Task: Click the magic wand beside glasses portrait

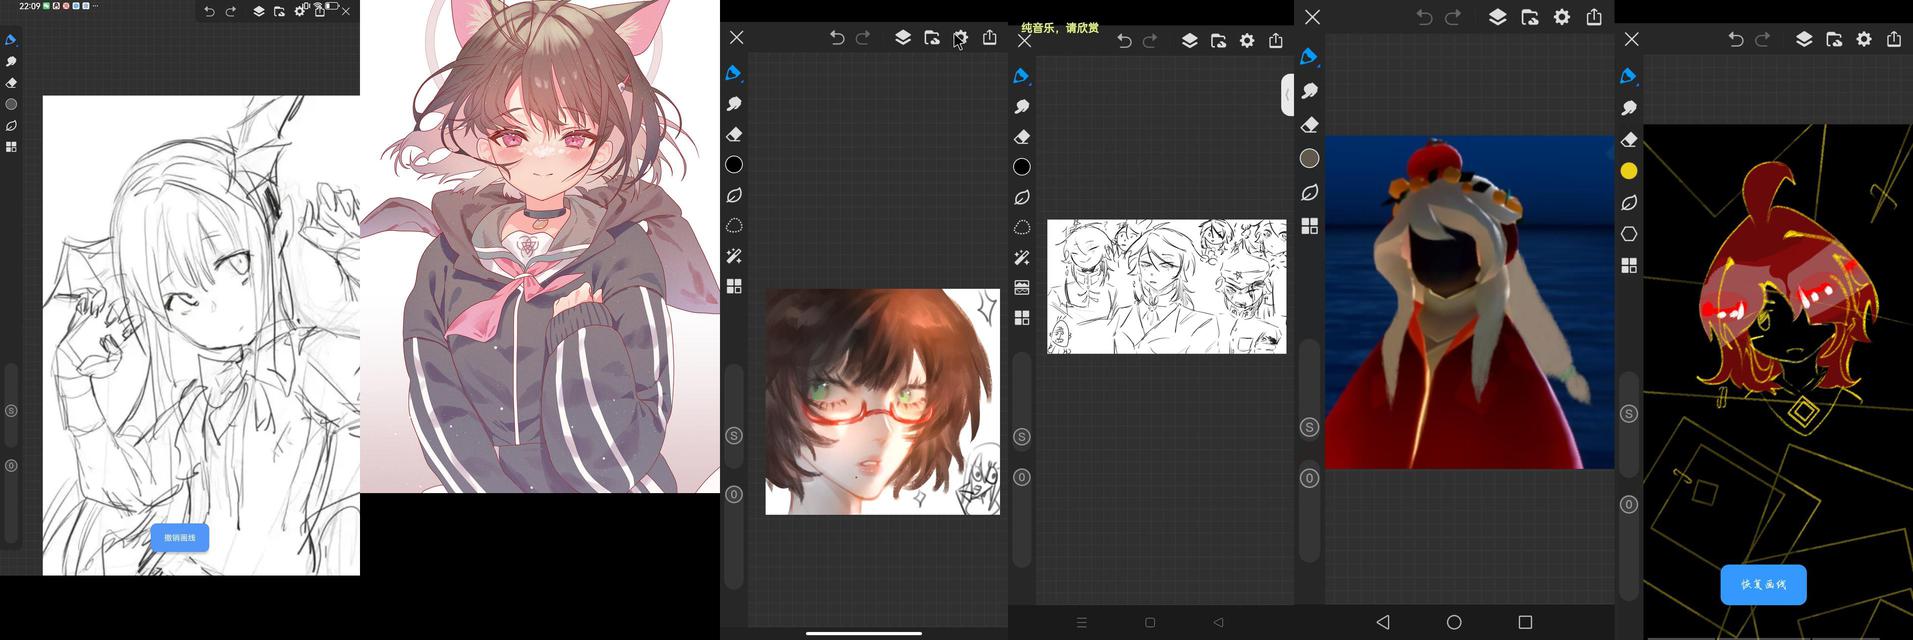Action: pos(734,256)
